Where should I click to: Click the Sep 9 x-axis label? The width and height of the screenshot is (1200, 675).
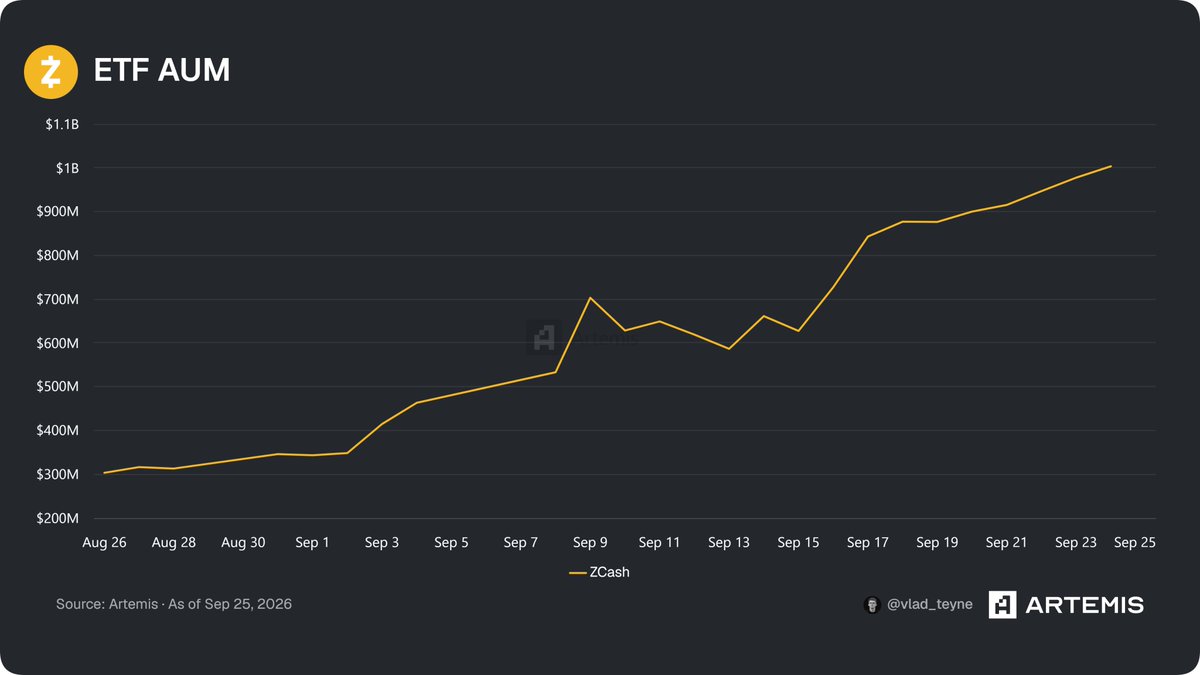(590, 543)
